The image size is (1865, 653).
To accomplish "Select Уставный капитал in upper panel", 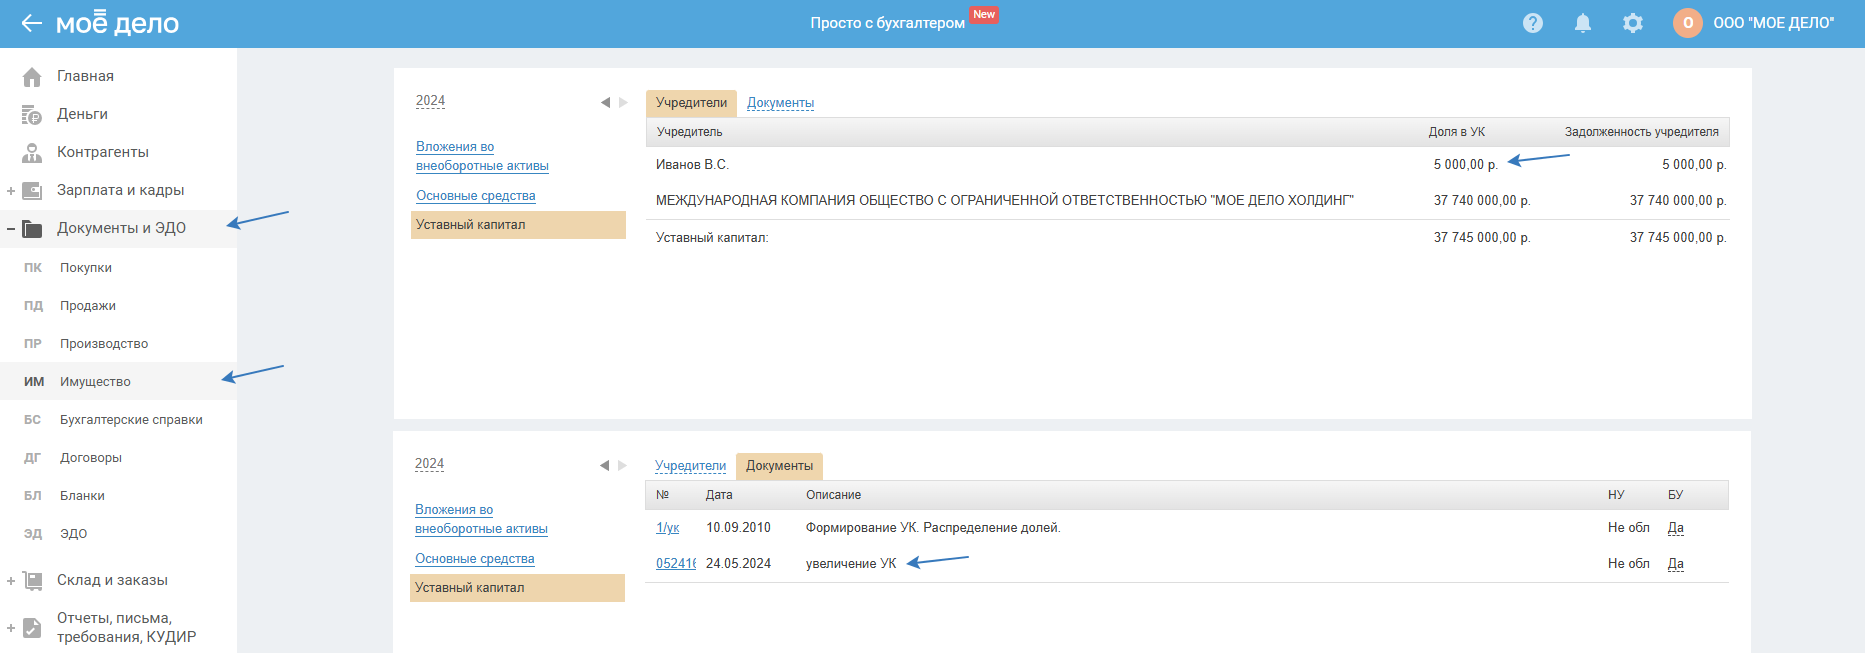I will tap(518, 225).
